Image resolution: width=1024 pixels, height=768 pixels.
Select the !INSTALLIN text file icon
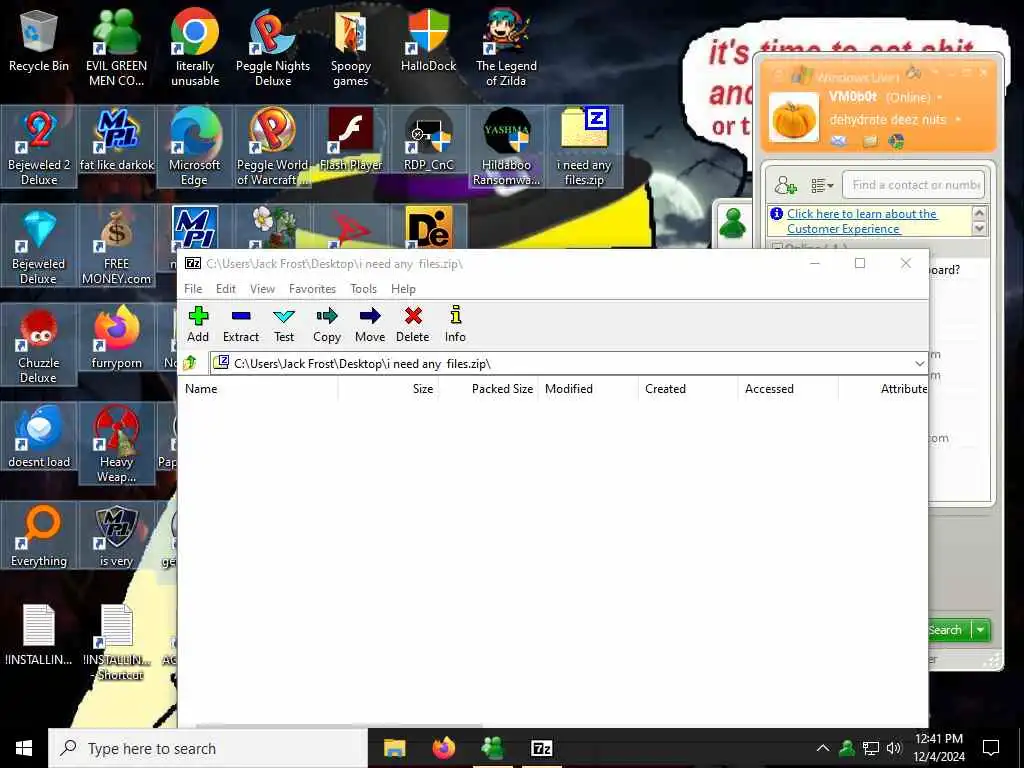[39, 635]
